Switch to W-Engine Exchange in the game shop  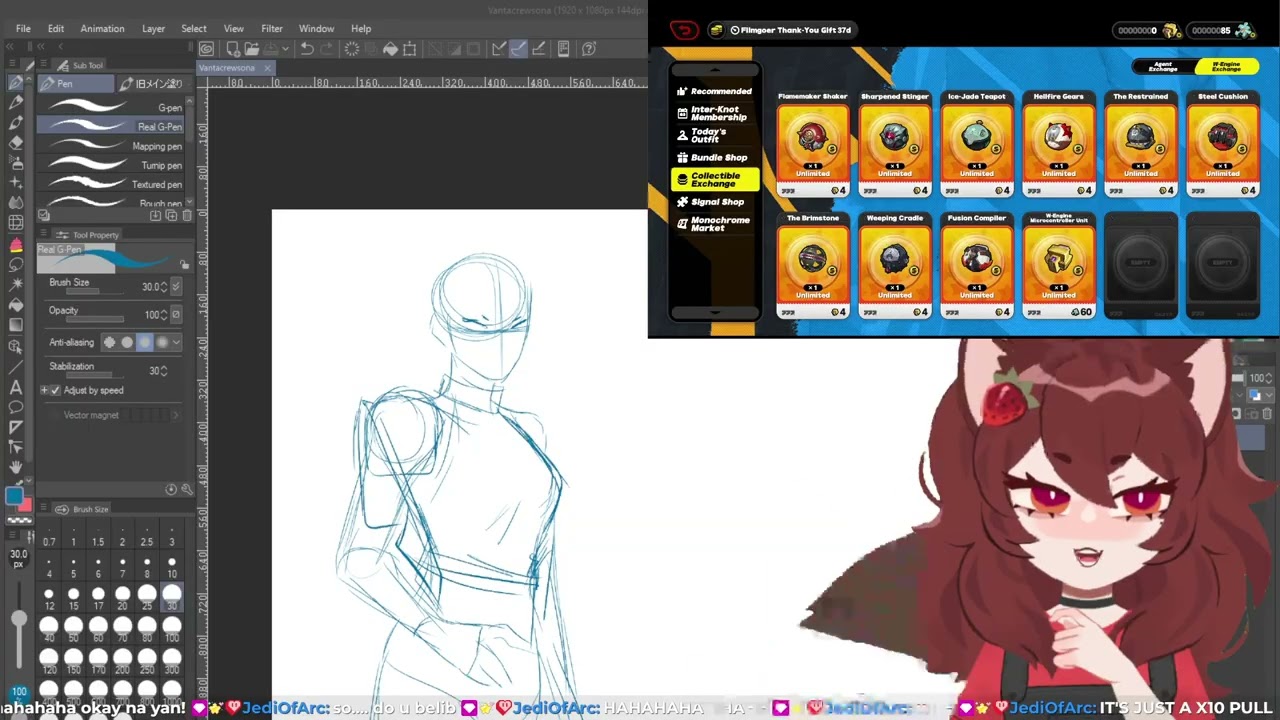[x=1226, y=67]
